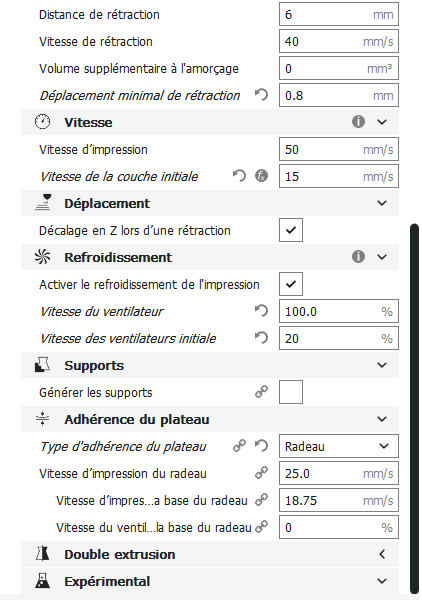Screen dimensions: 422x601
Task: Toggle Décalage en Z lors d'une rétraction
Action: pyautogui.click(x=291, y=230)
